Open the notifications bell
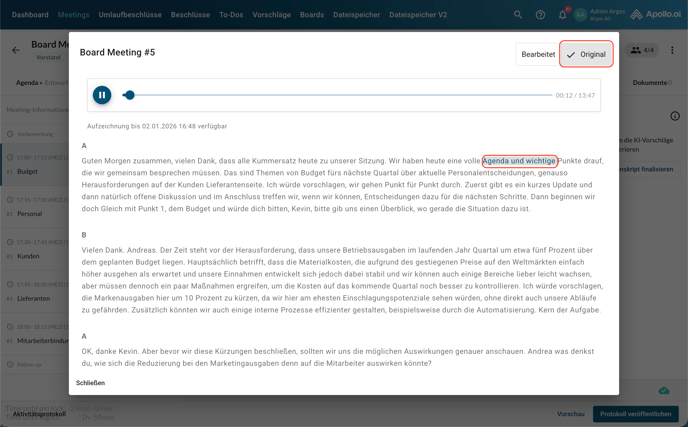 (562, 15)
